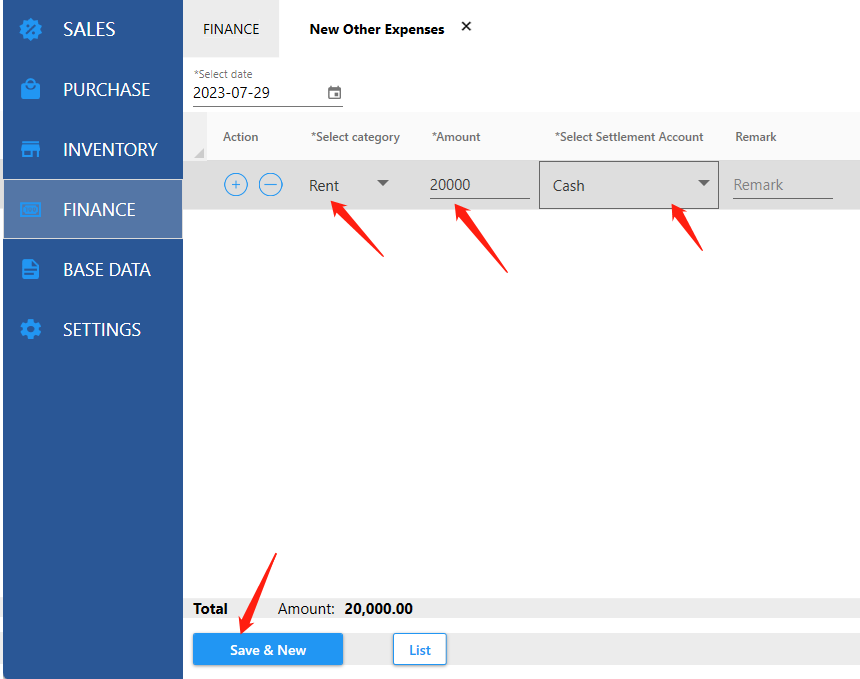860x679 pixels.
Task: Open the calendar date picker icon
Action: point(334,93)
